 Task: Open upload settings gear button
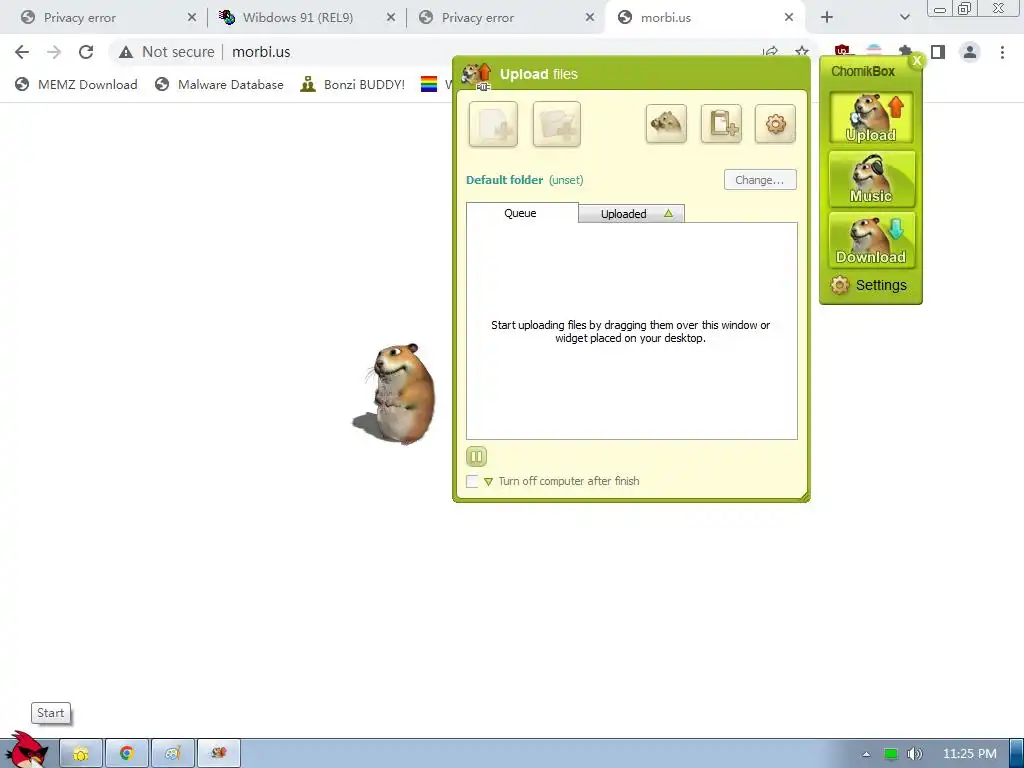[x=775, y=123]
